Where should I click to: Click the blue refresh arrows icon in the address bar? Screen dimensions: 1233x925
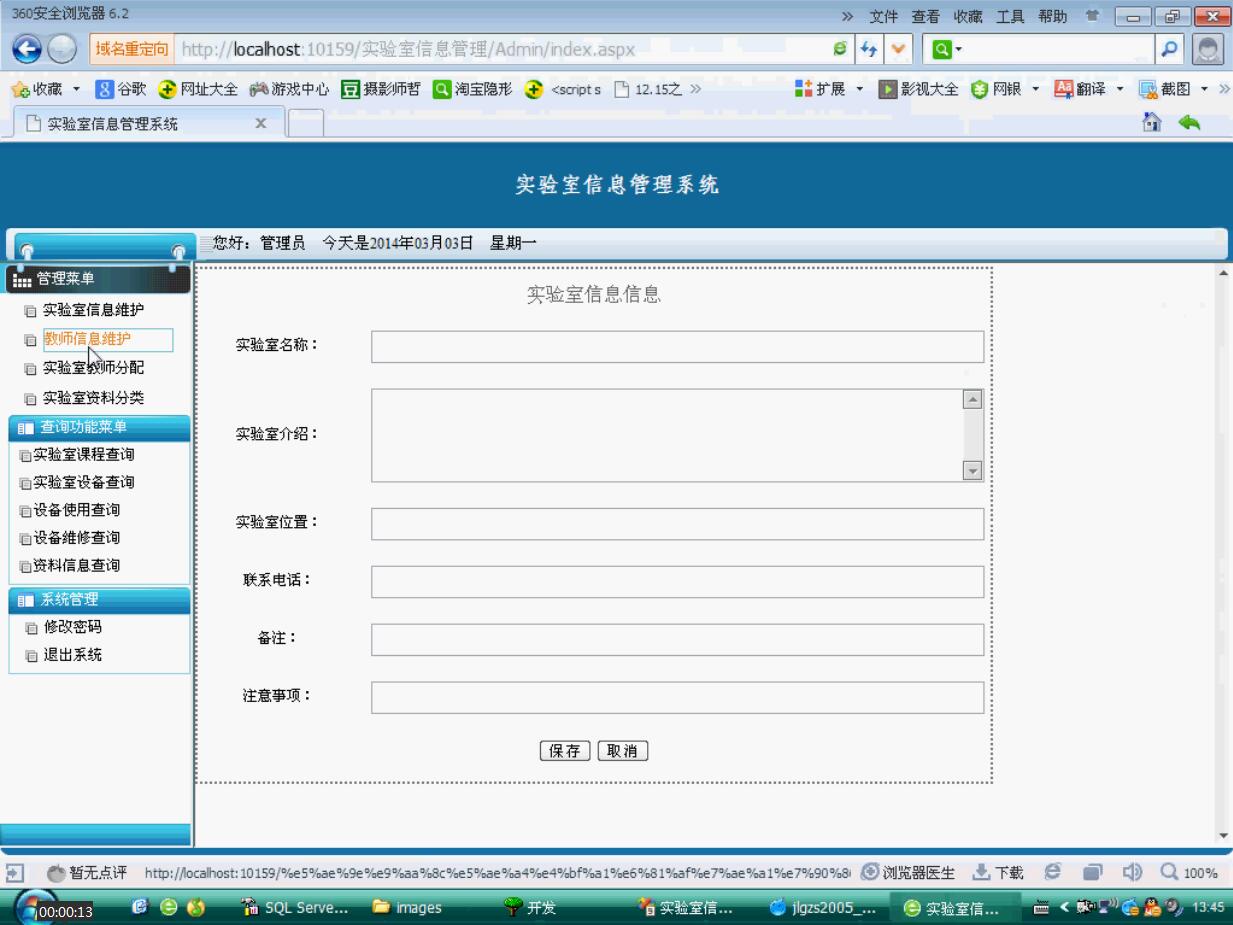(870, 48)
